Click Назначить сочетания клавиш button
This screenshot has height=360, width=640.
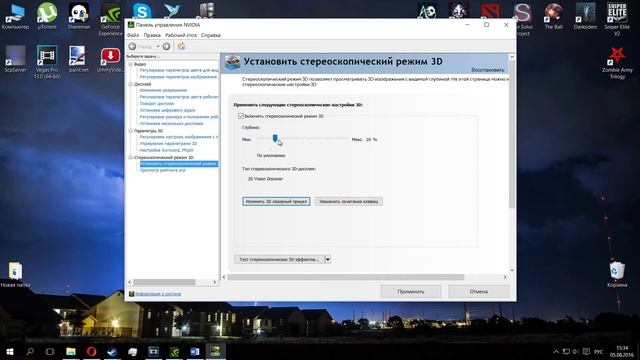pos(349,201)
